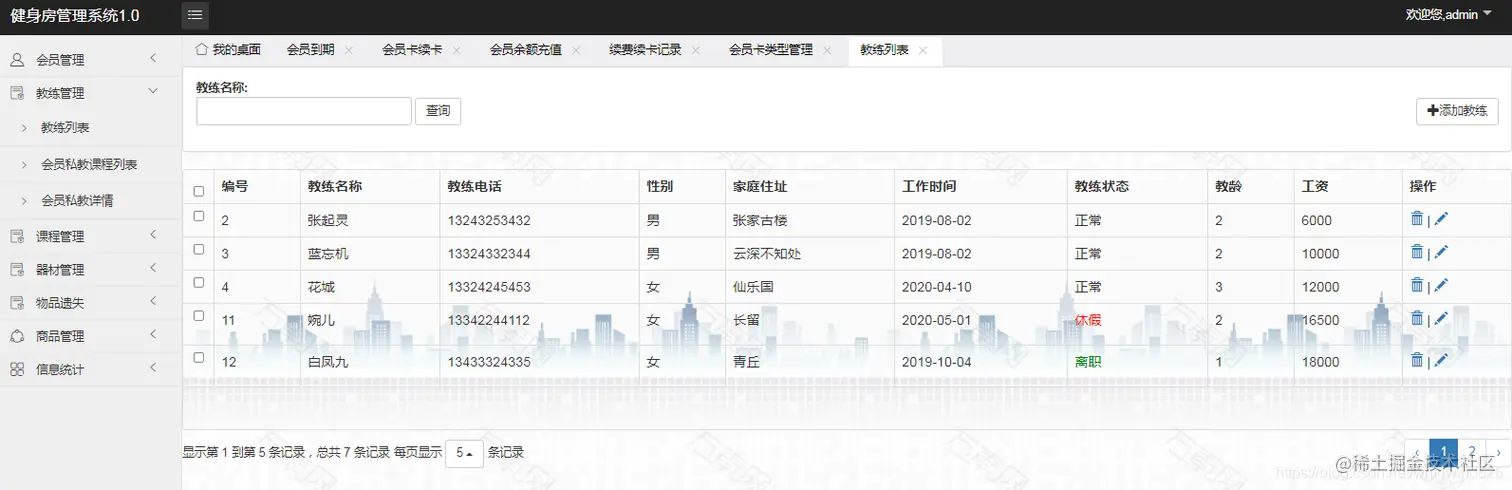
Task: Open 教练列表 in sidebar submenu
Action: 65,128
